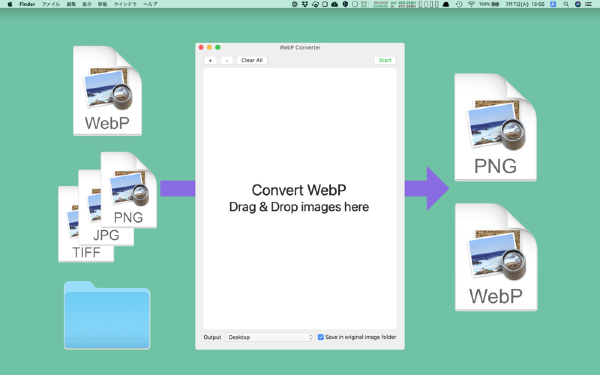Click the cloud upload menu bar icon
Viewport: 600px width, 375px height.
click(334, 4)
